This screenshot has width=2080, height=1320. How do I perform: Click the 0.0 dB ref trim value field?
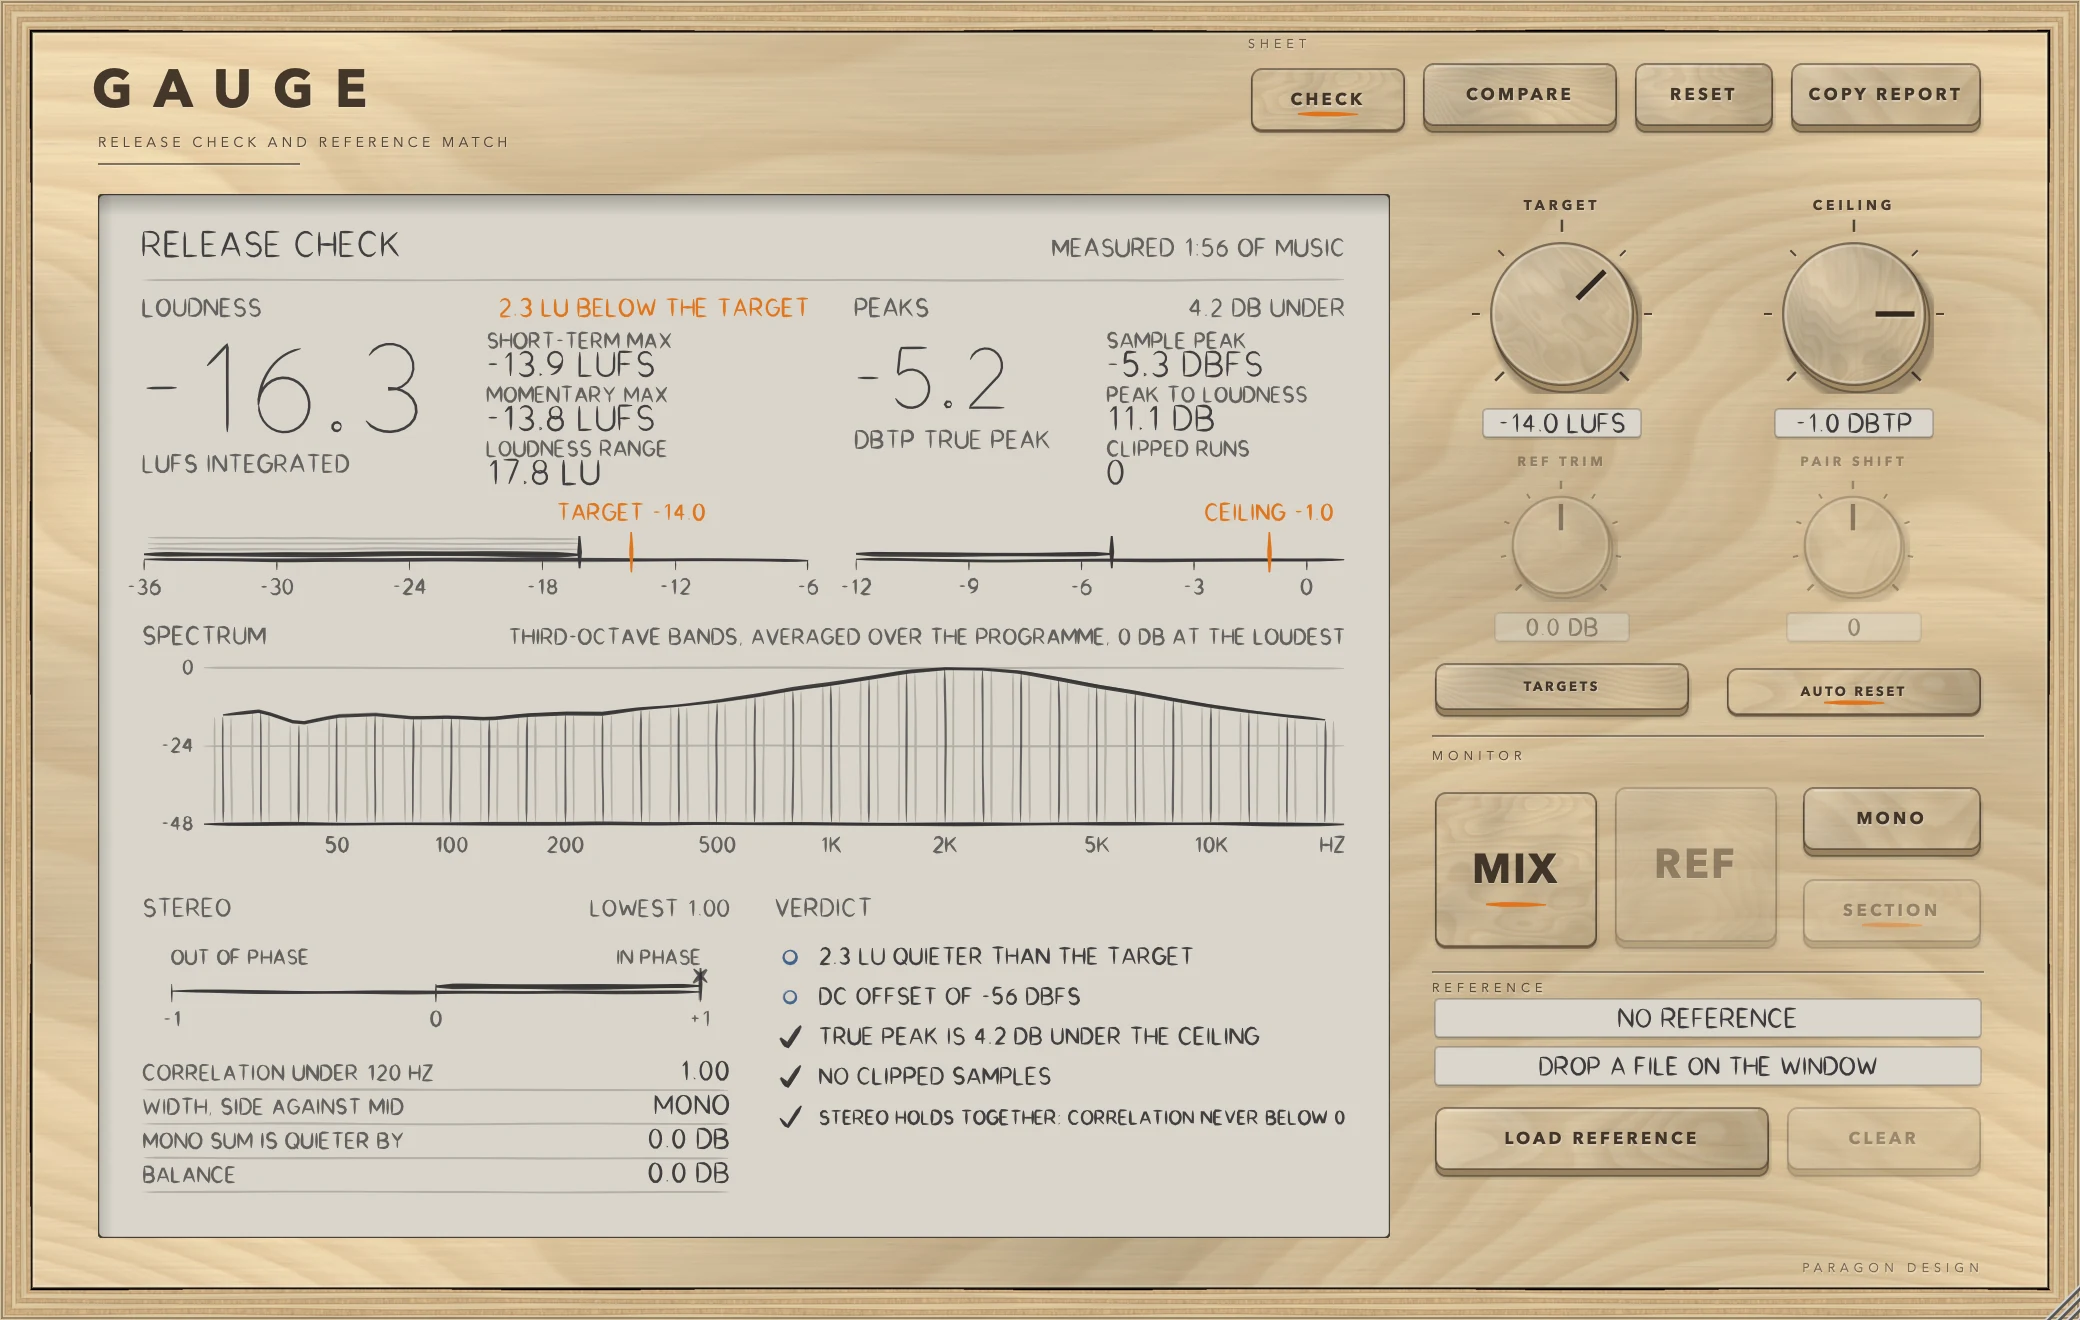point(1562,628)
